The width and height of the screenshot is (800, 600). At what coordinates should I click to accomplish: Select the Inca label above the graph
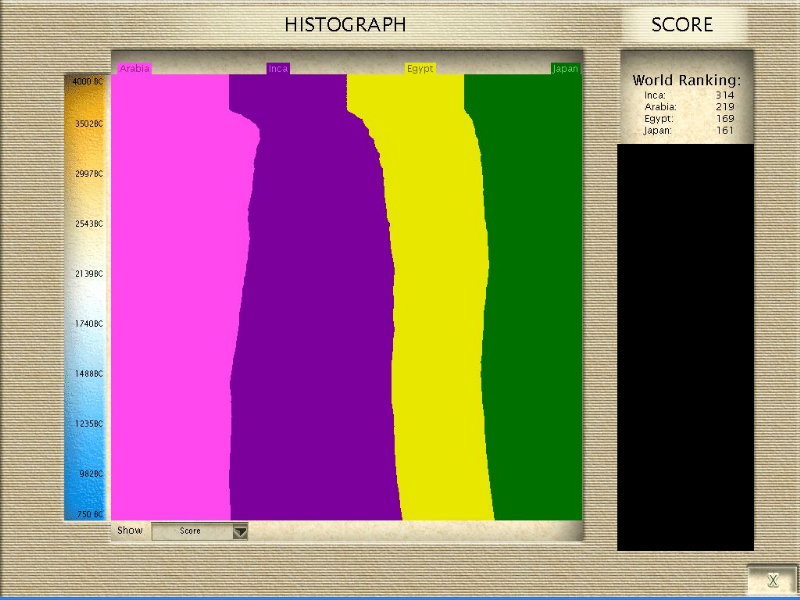278,69
